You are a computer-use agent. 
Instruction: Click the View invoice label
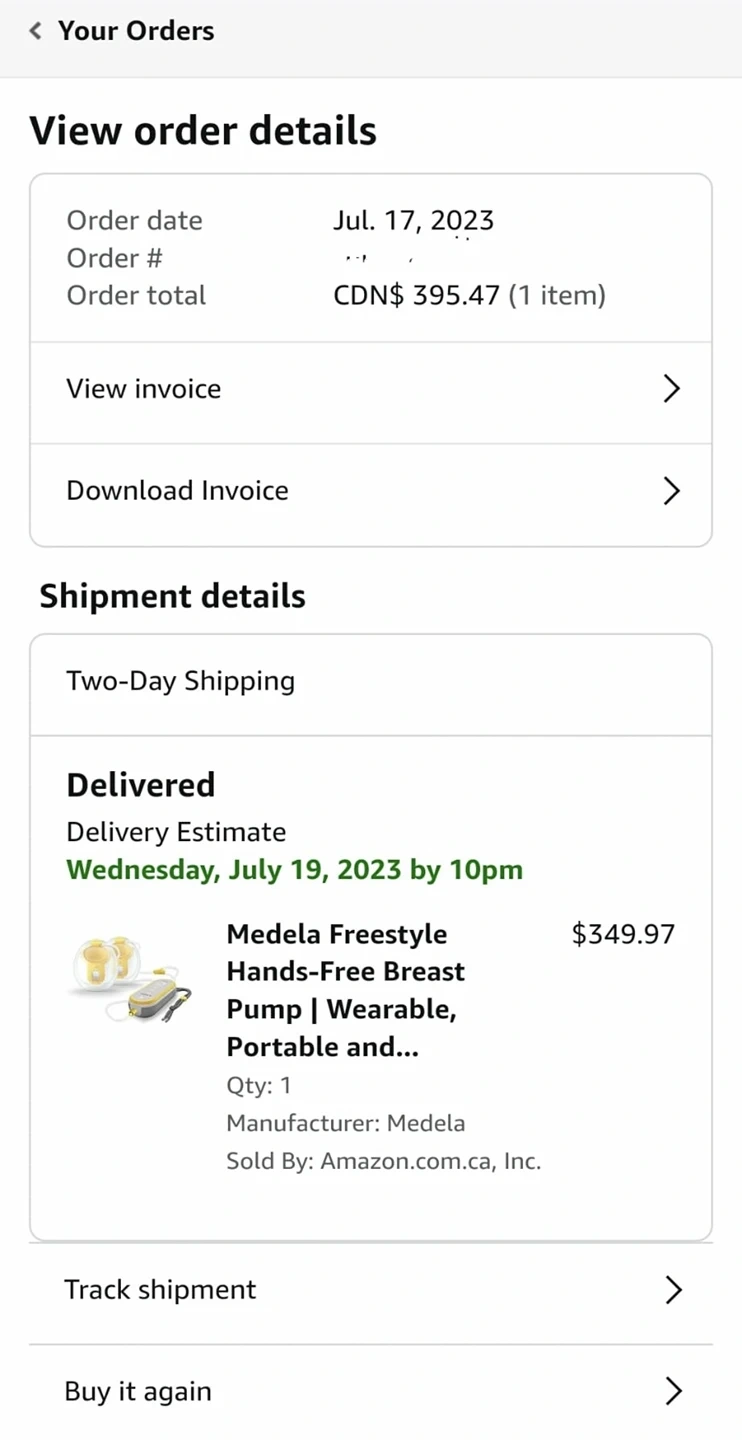[144, 389]
